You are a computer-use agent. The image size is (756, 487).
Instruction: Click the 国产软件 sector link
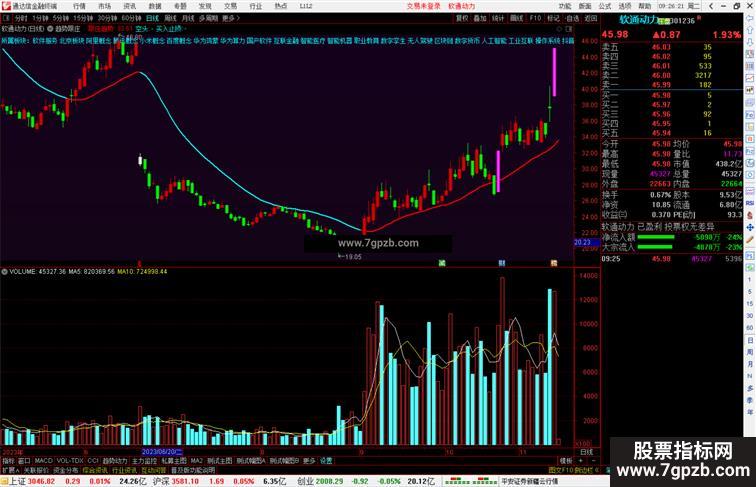pos(259,41)
